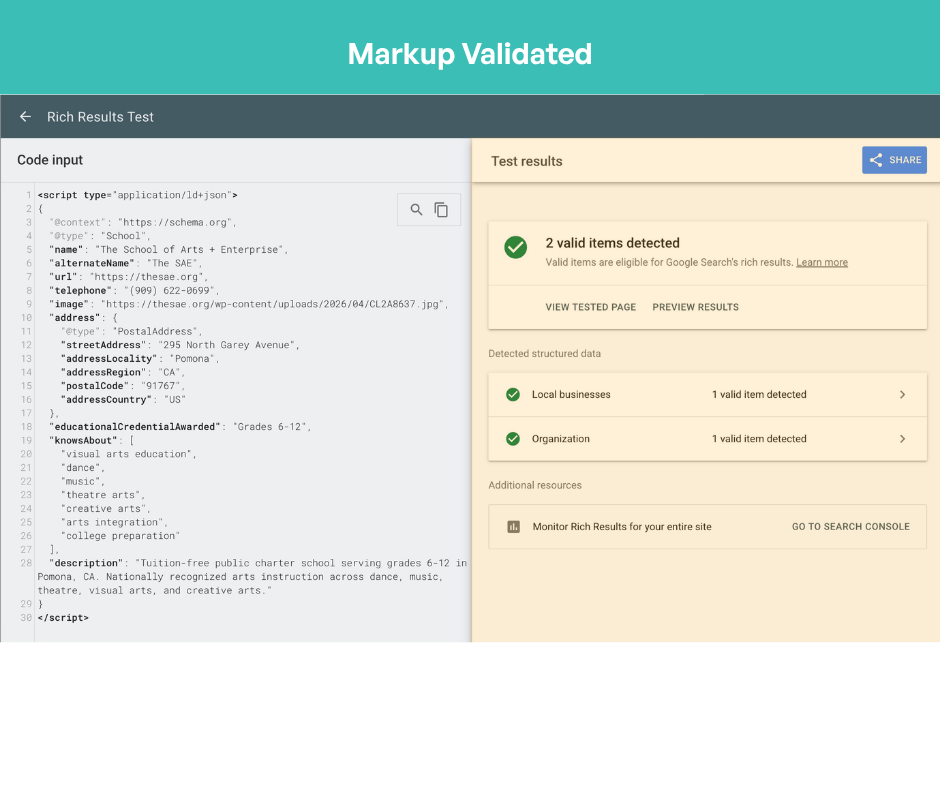Click the "postalCode": "91767" line
Screen dimensions: 940x788
[122, 386]
